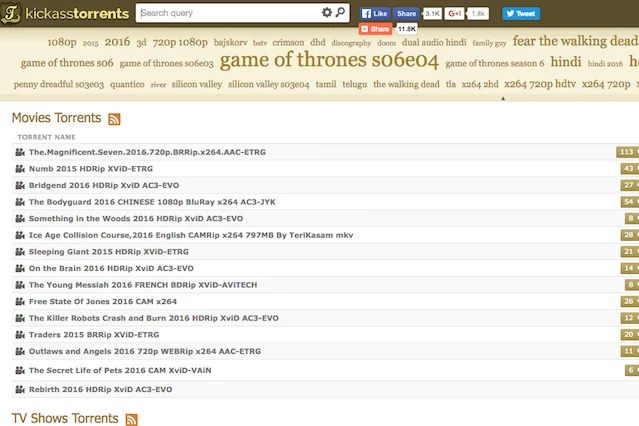Open TV Shows Torrents RSS feed icon
This screenshot has height=426, width=639.
pyautogui.click(x=132, y=419)
